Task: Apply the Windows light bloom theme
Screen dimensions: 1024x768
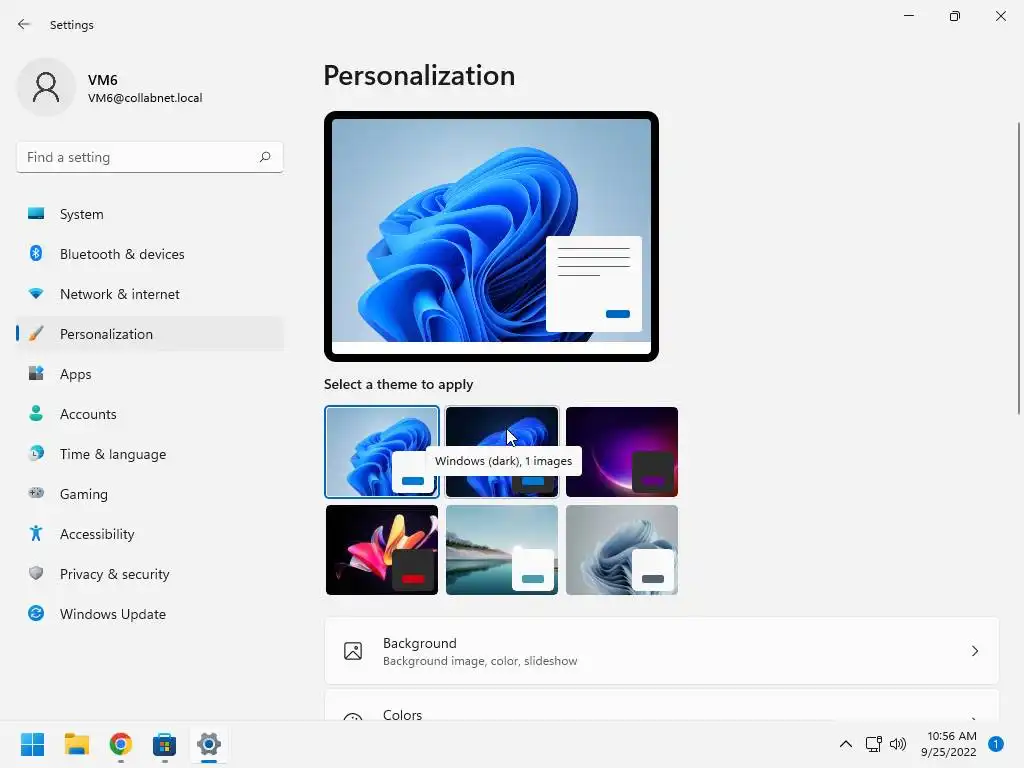Action: point(382,452)
